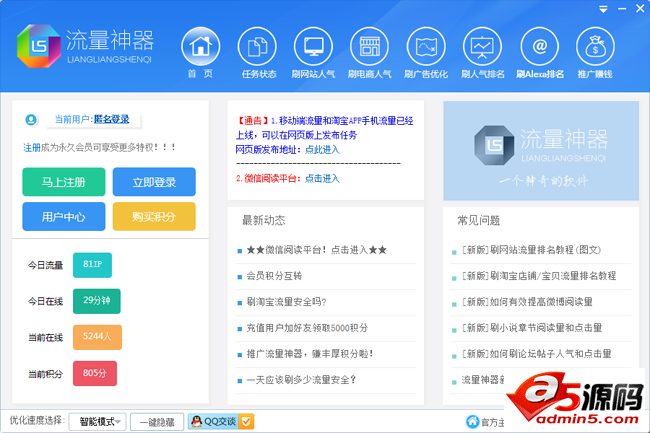This screenshot has height=433, width=650.
Task: Open the 首页 home icon
Action: tap(201, 47)
